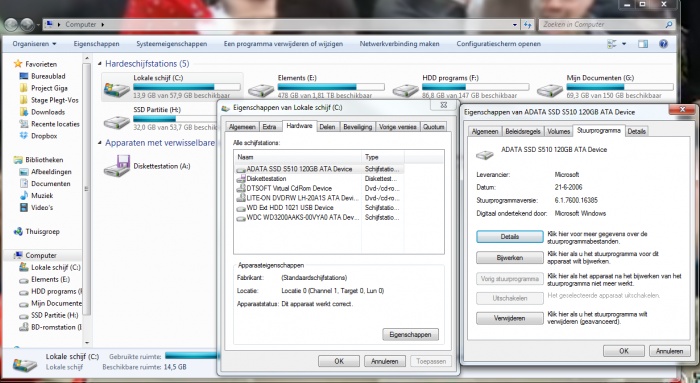Click the Forward navigation button
This screenshot has width=700, height=383.
coord(27,24)
